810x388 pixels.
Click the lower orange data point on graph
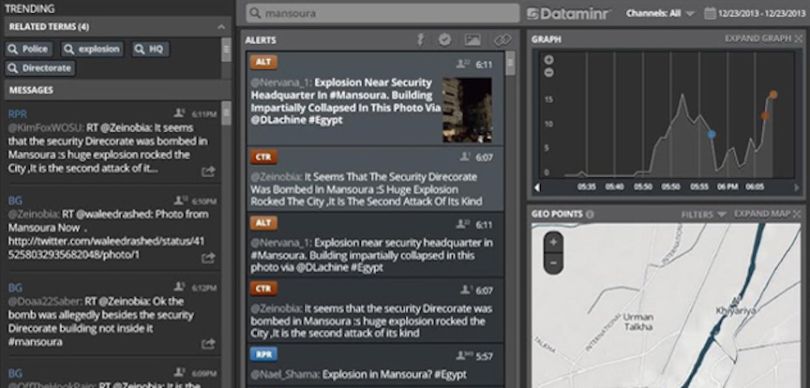click(765, 116)
